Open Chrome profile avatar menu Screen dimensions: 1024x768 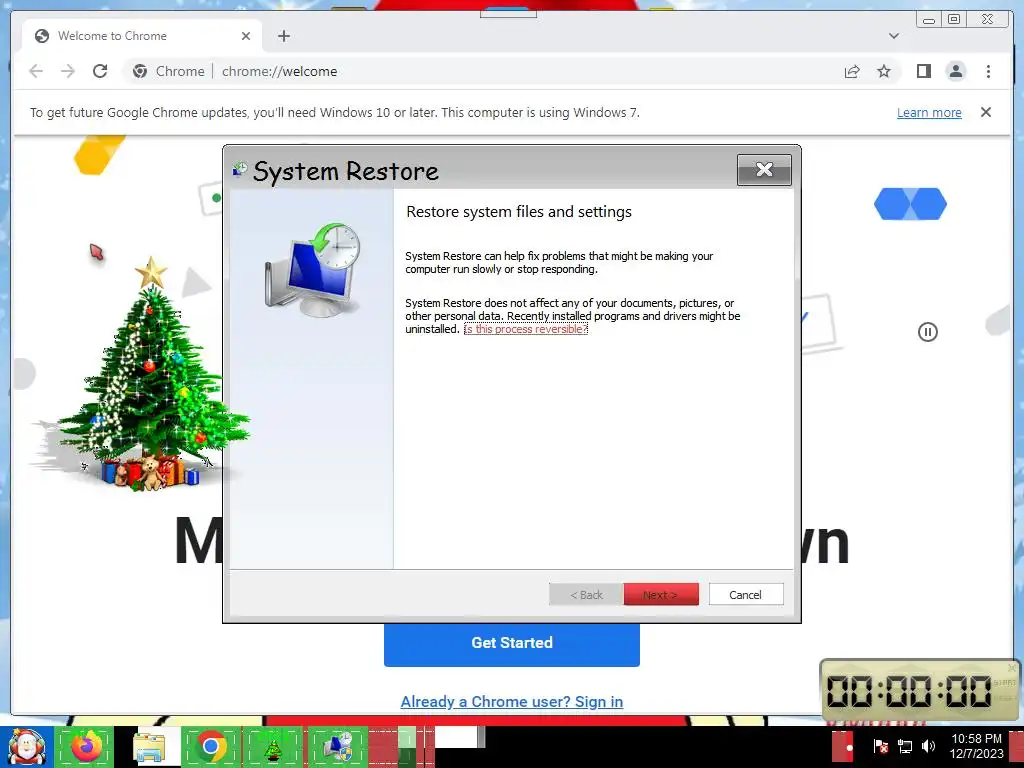pyautogui.click(x=955, y=71)
